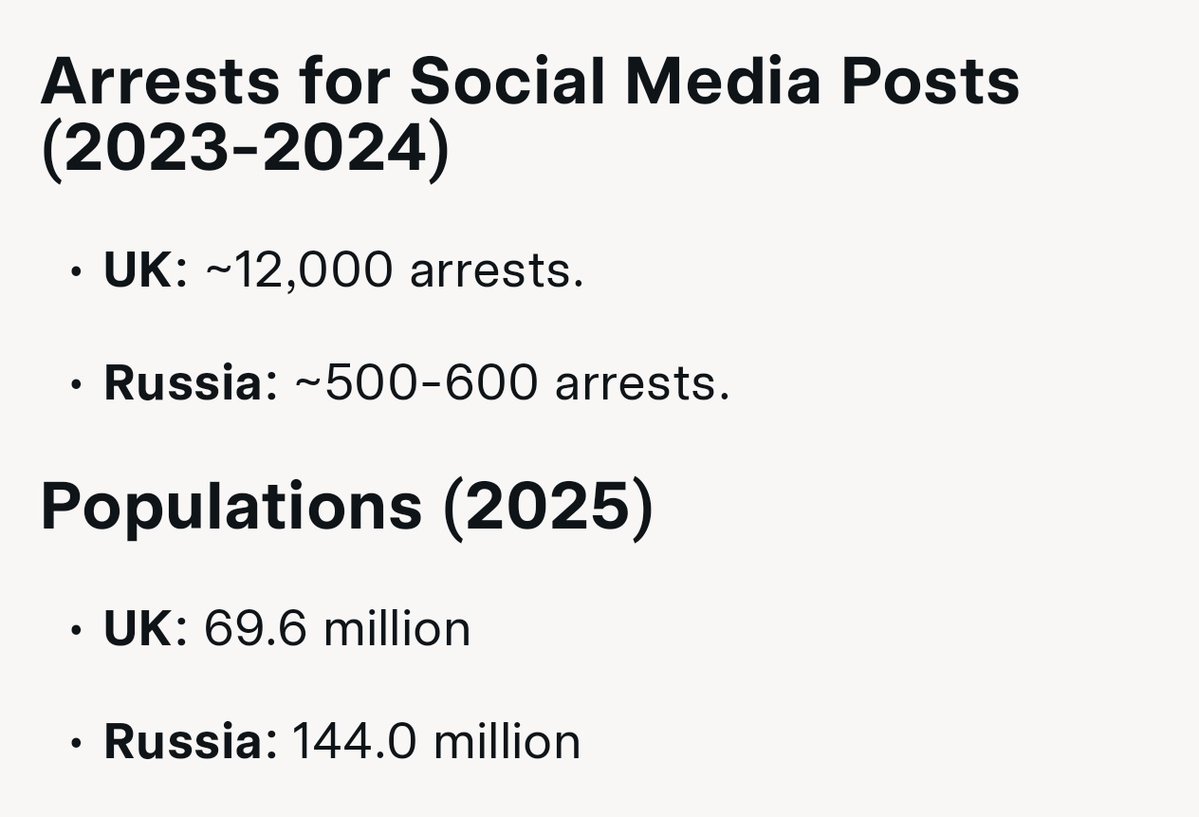Click the bold "UK" label beside ~12,000
This screenshot has height=817, width=1199.
point(138,269)
